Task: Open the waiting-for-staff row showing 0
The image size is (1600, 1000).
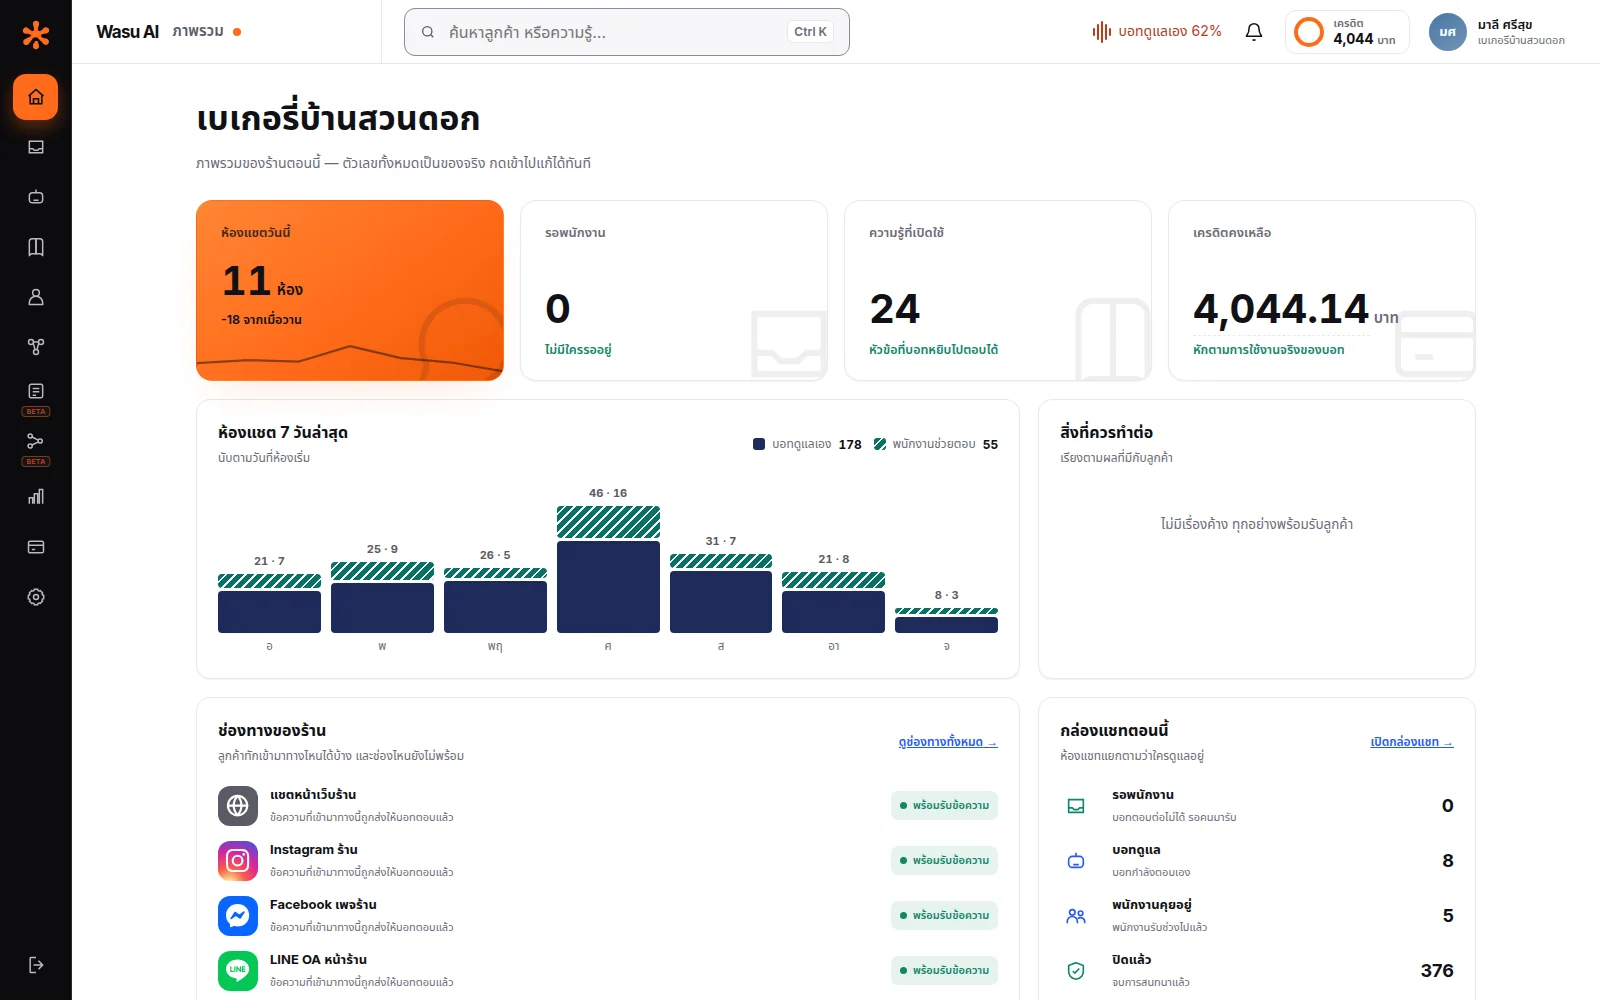Action: point(1257,806)
